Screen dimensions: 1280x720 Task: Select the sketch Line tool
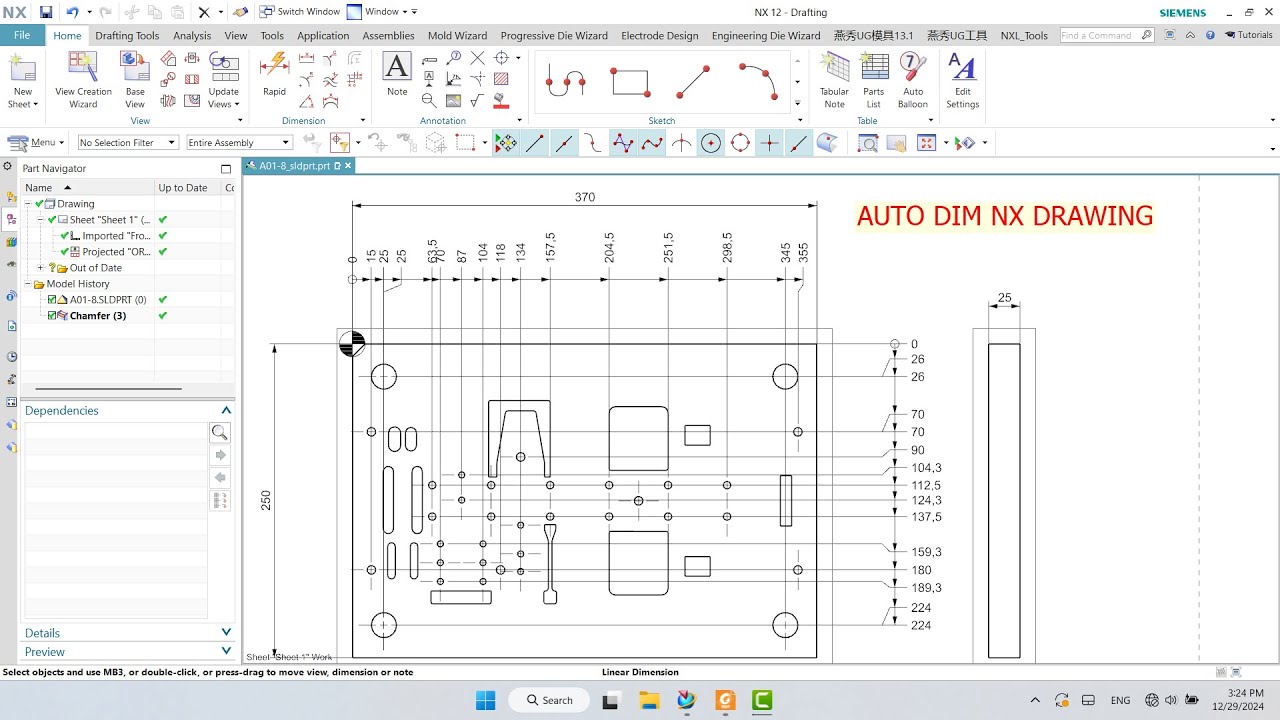pyautogui.click(x=693, y=81)
